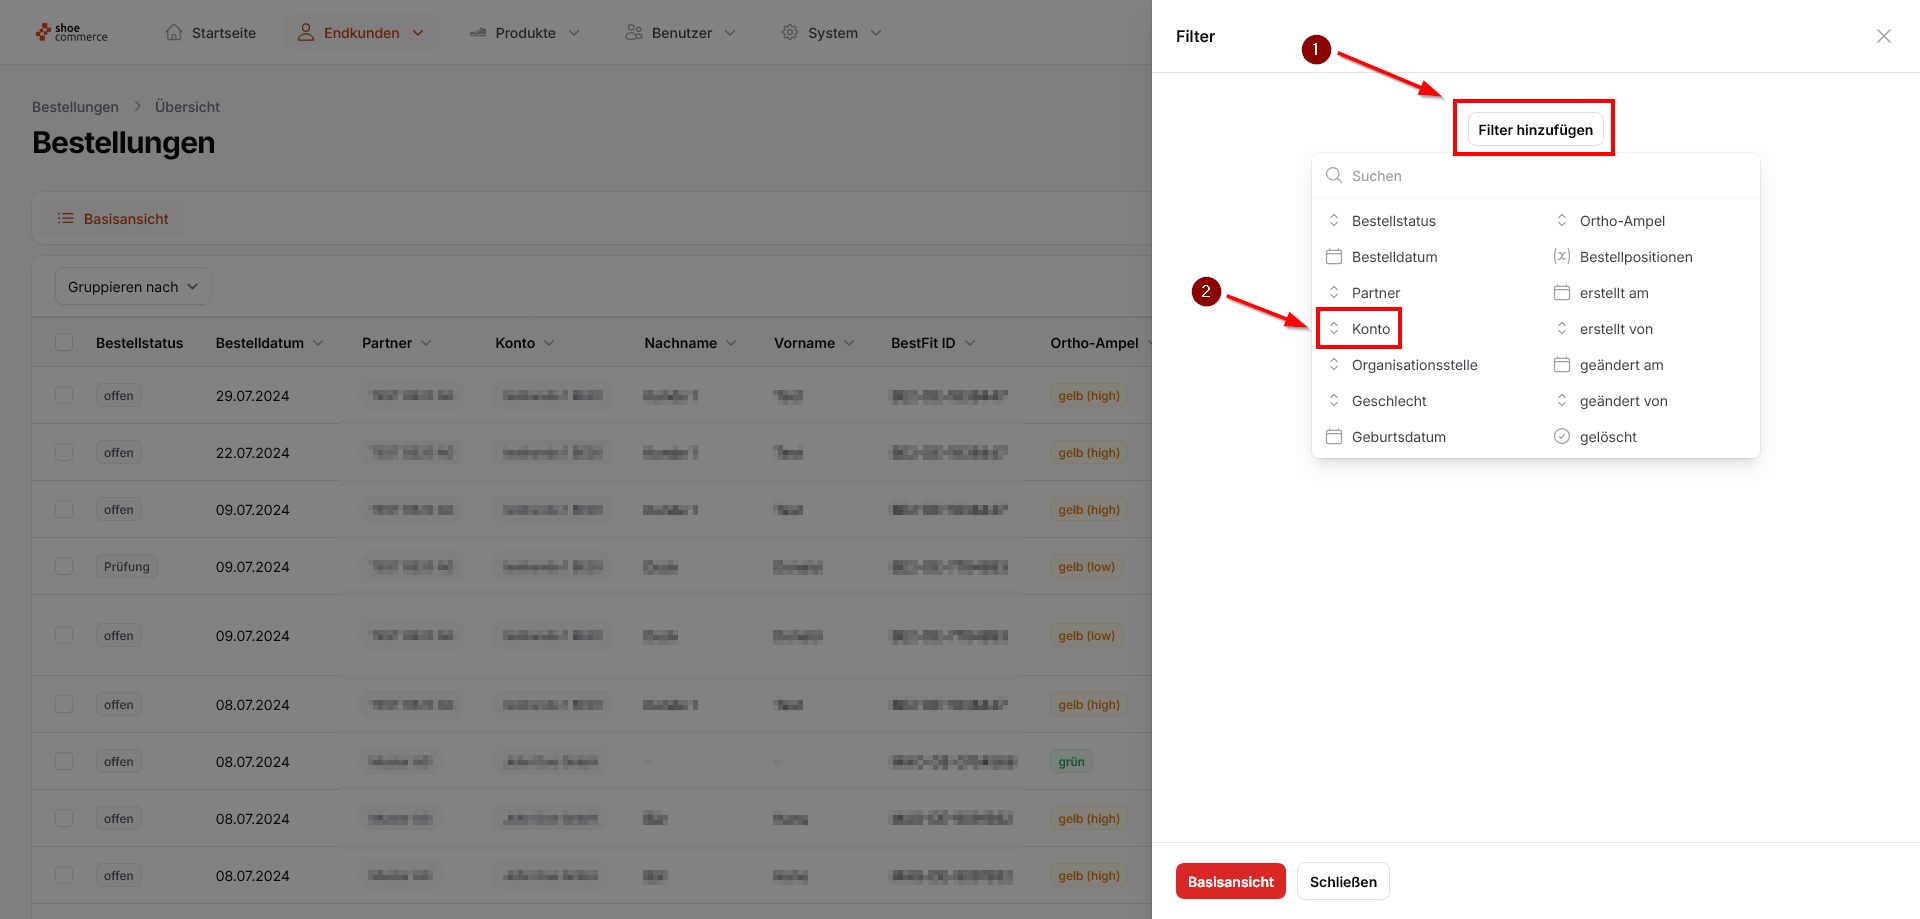Click the calendar icon beside Bestelldatum filter
1920x919 pixels.
(1334, 256)
